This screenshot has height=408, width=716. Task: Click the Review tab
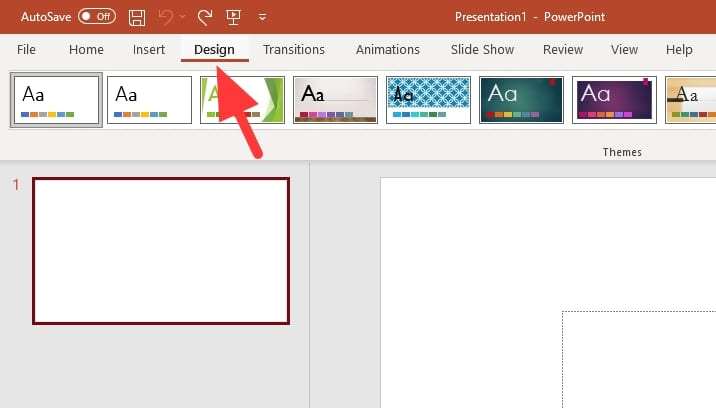pyautogui.click(x=563, y=50)
